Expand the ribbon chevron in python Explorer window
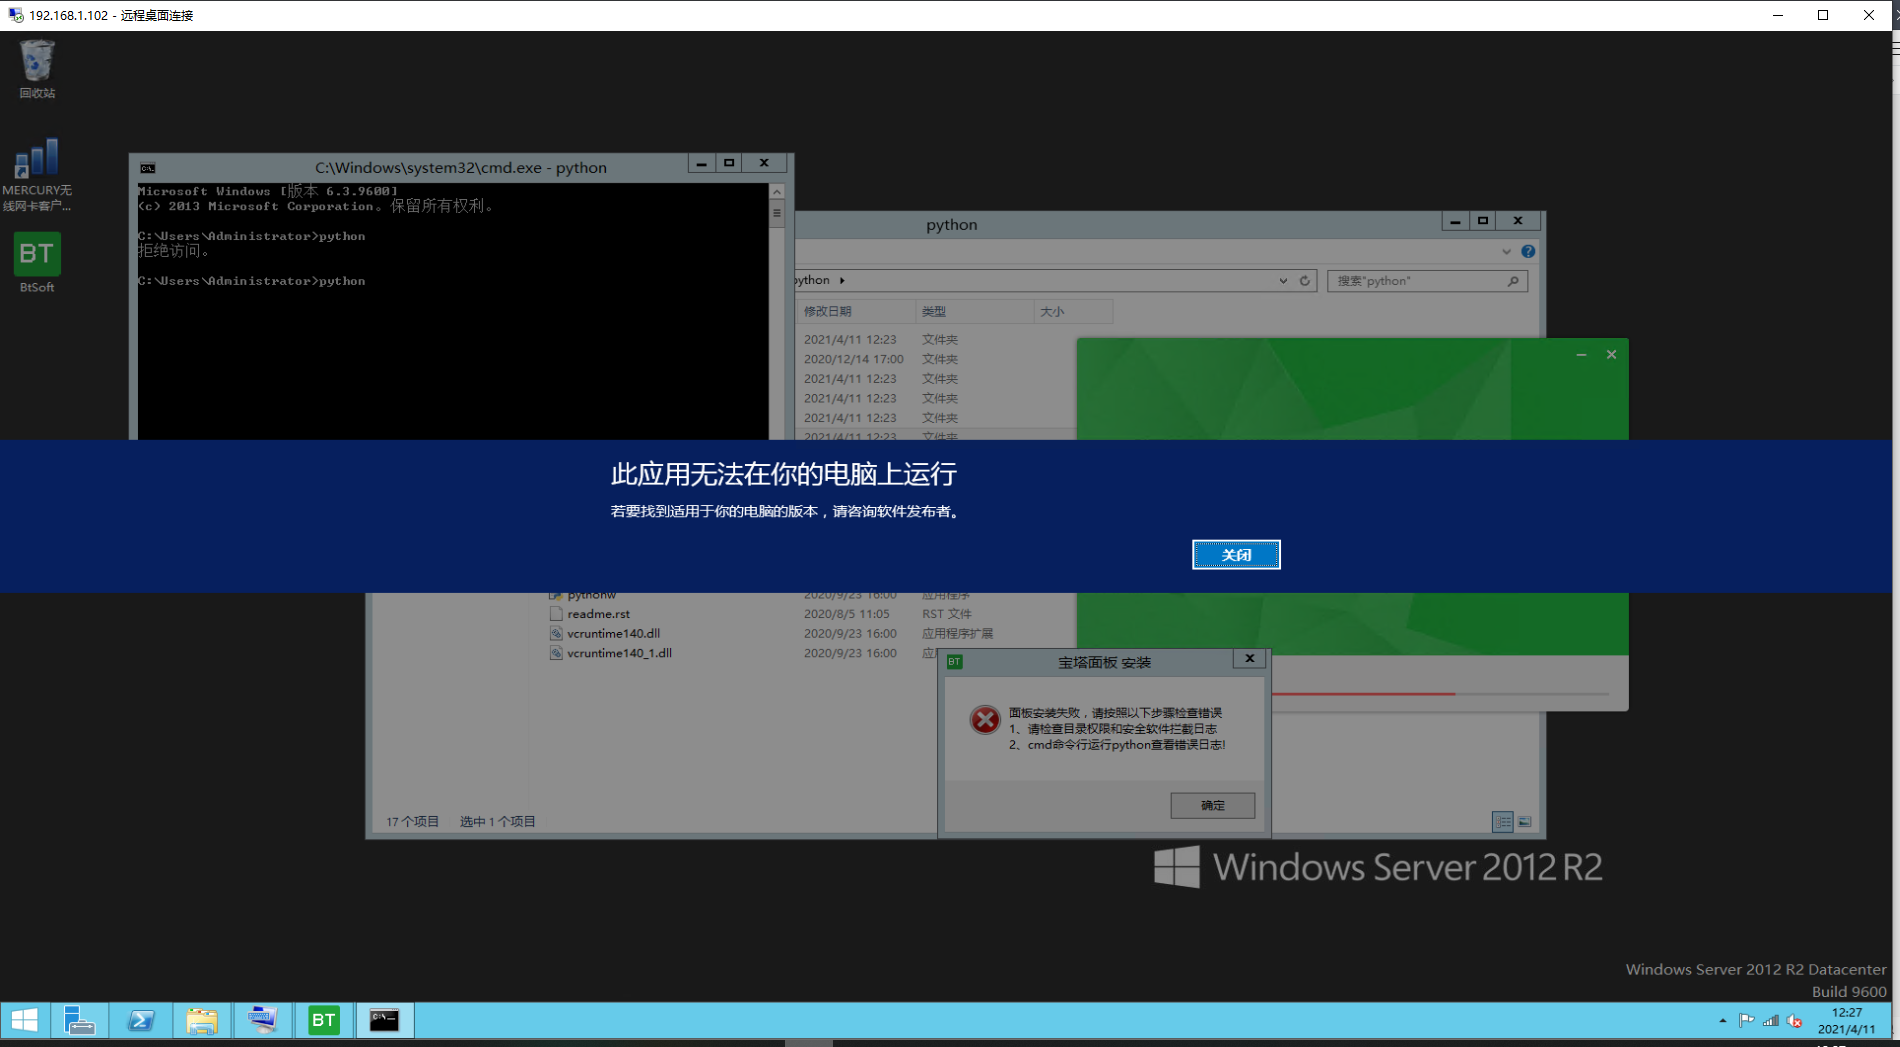This screenshot has height=1047, width=1900. pos(1506,252)
